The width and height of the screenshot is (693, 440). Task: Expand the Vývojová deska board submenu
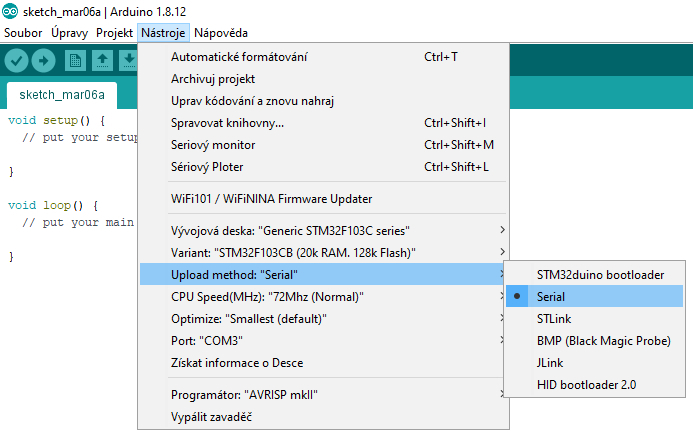pyautogui.click(x=324, y=231)
